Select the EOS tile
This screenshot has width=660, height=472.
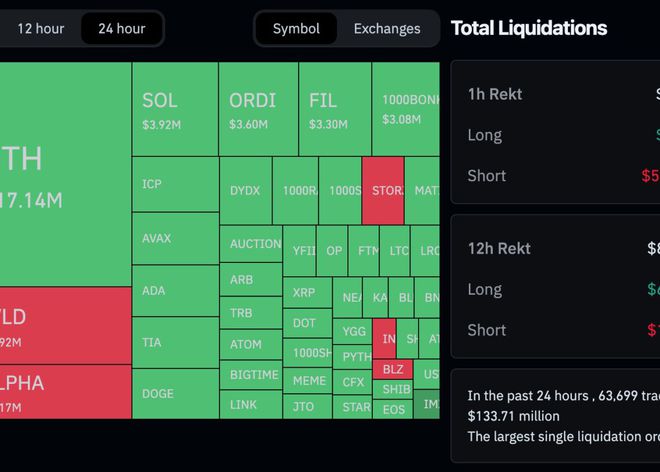point(392,409)
